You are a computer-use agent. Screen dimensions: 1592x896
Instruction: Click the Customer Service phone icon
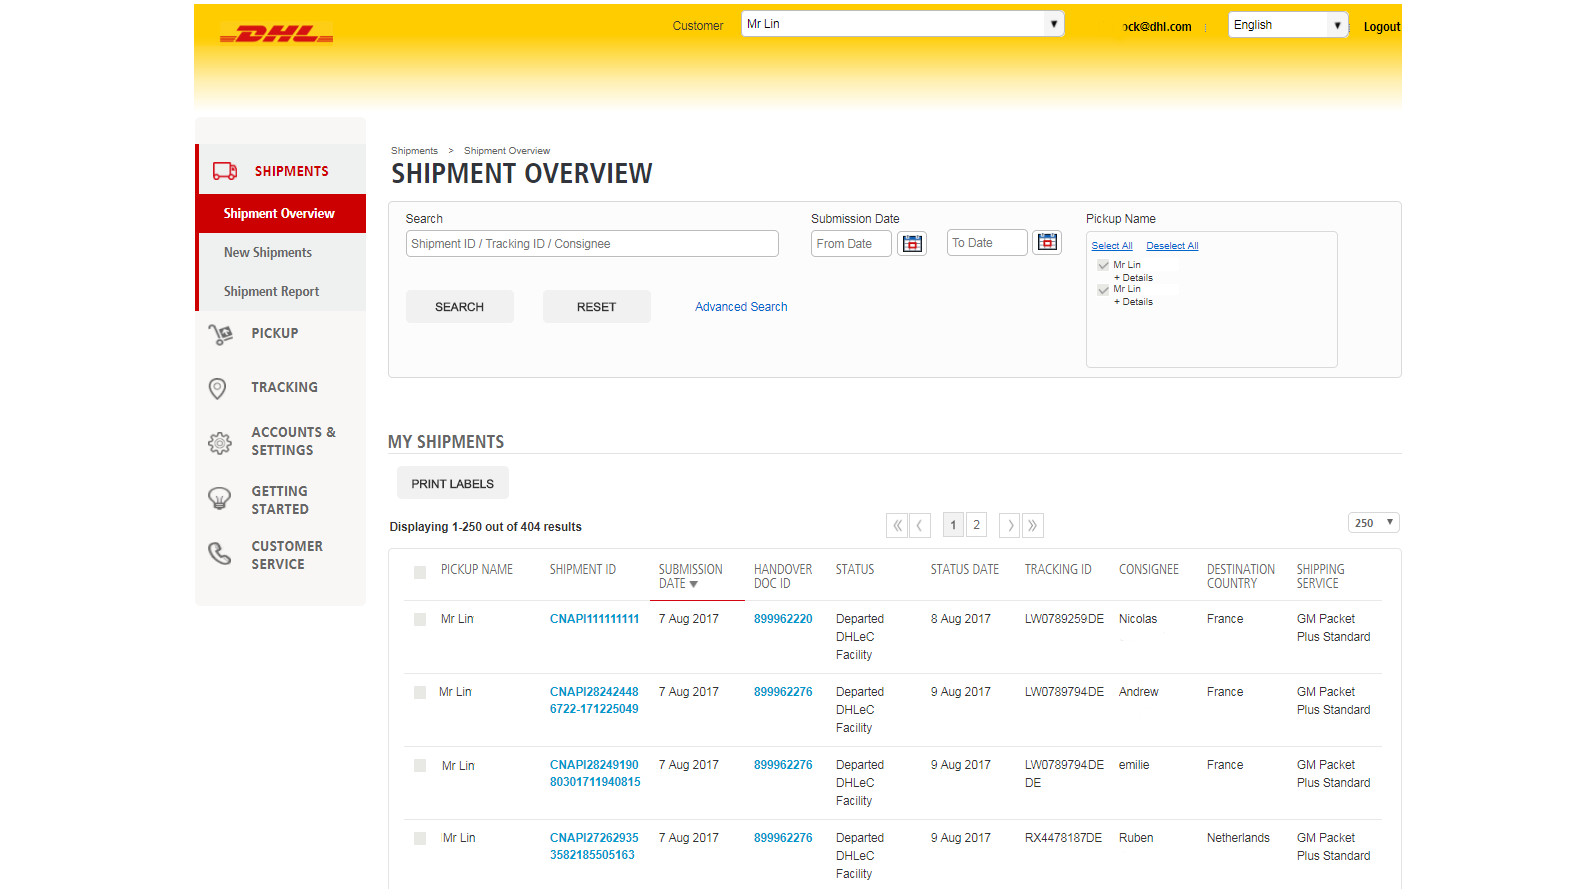219,554
